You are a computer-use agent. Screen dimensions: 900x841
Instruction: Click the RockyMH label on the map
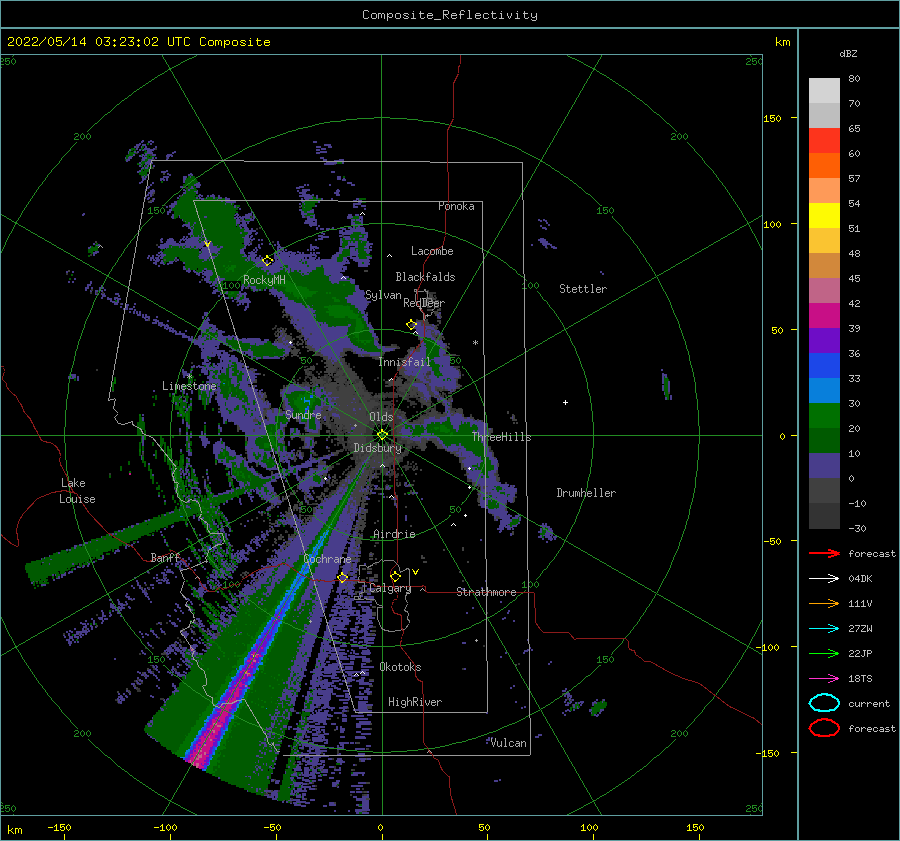[x=264, y=280]
